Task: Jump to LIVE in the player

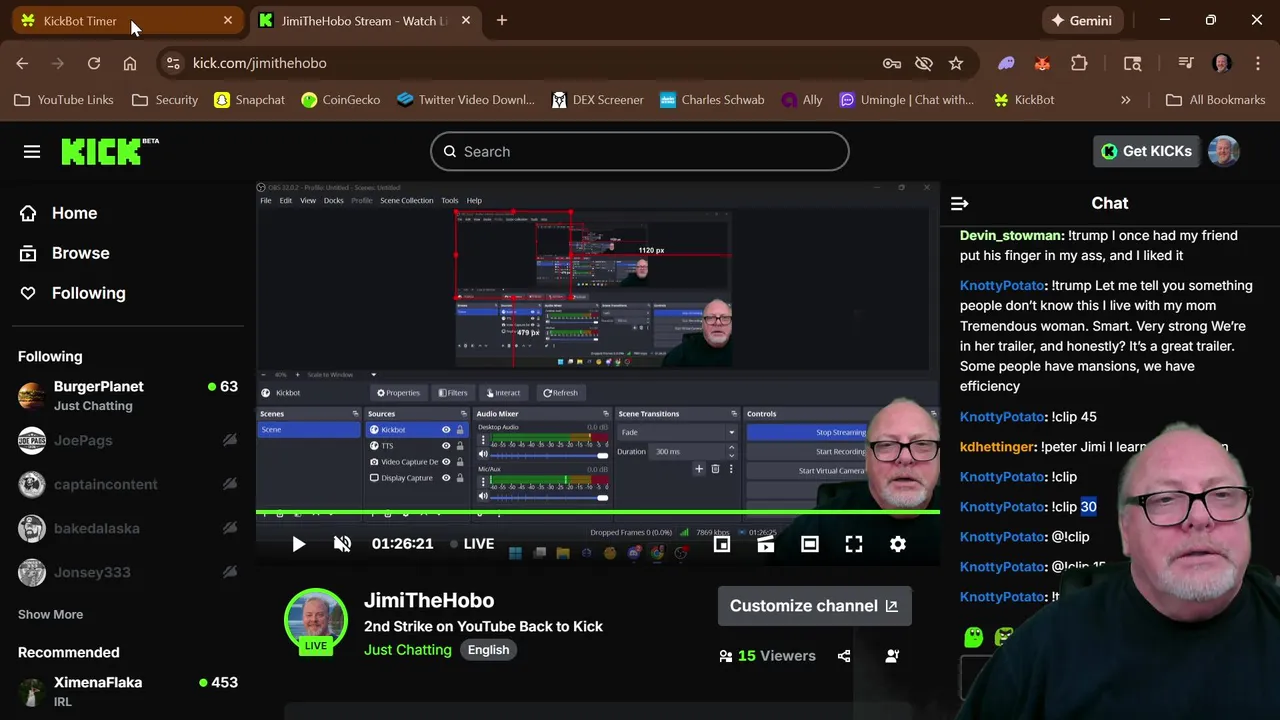Action: coord(472,544)
